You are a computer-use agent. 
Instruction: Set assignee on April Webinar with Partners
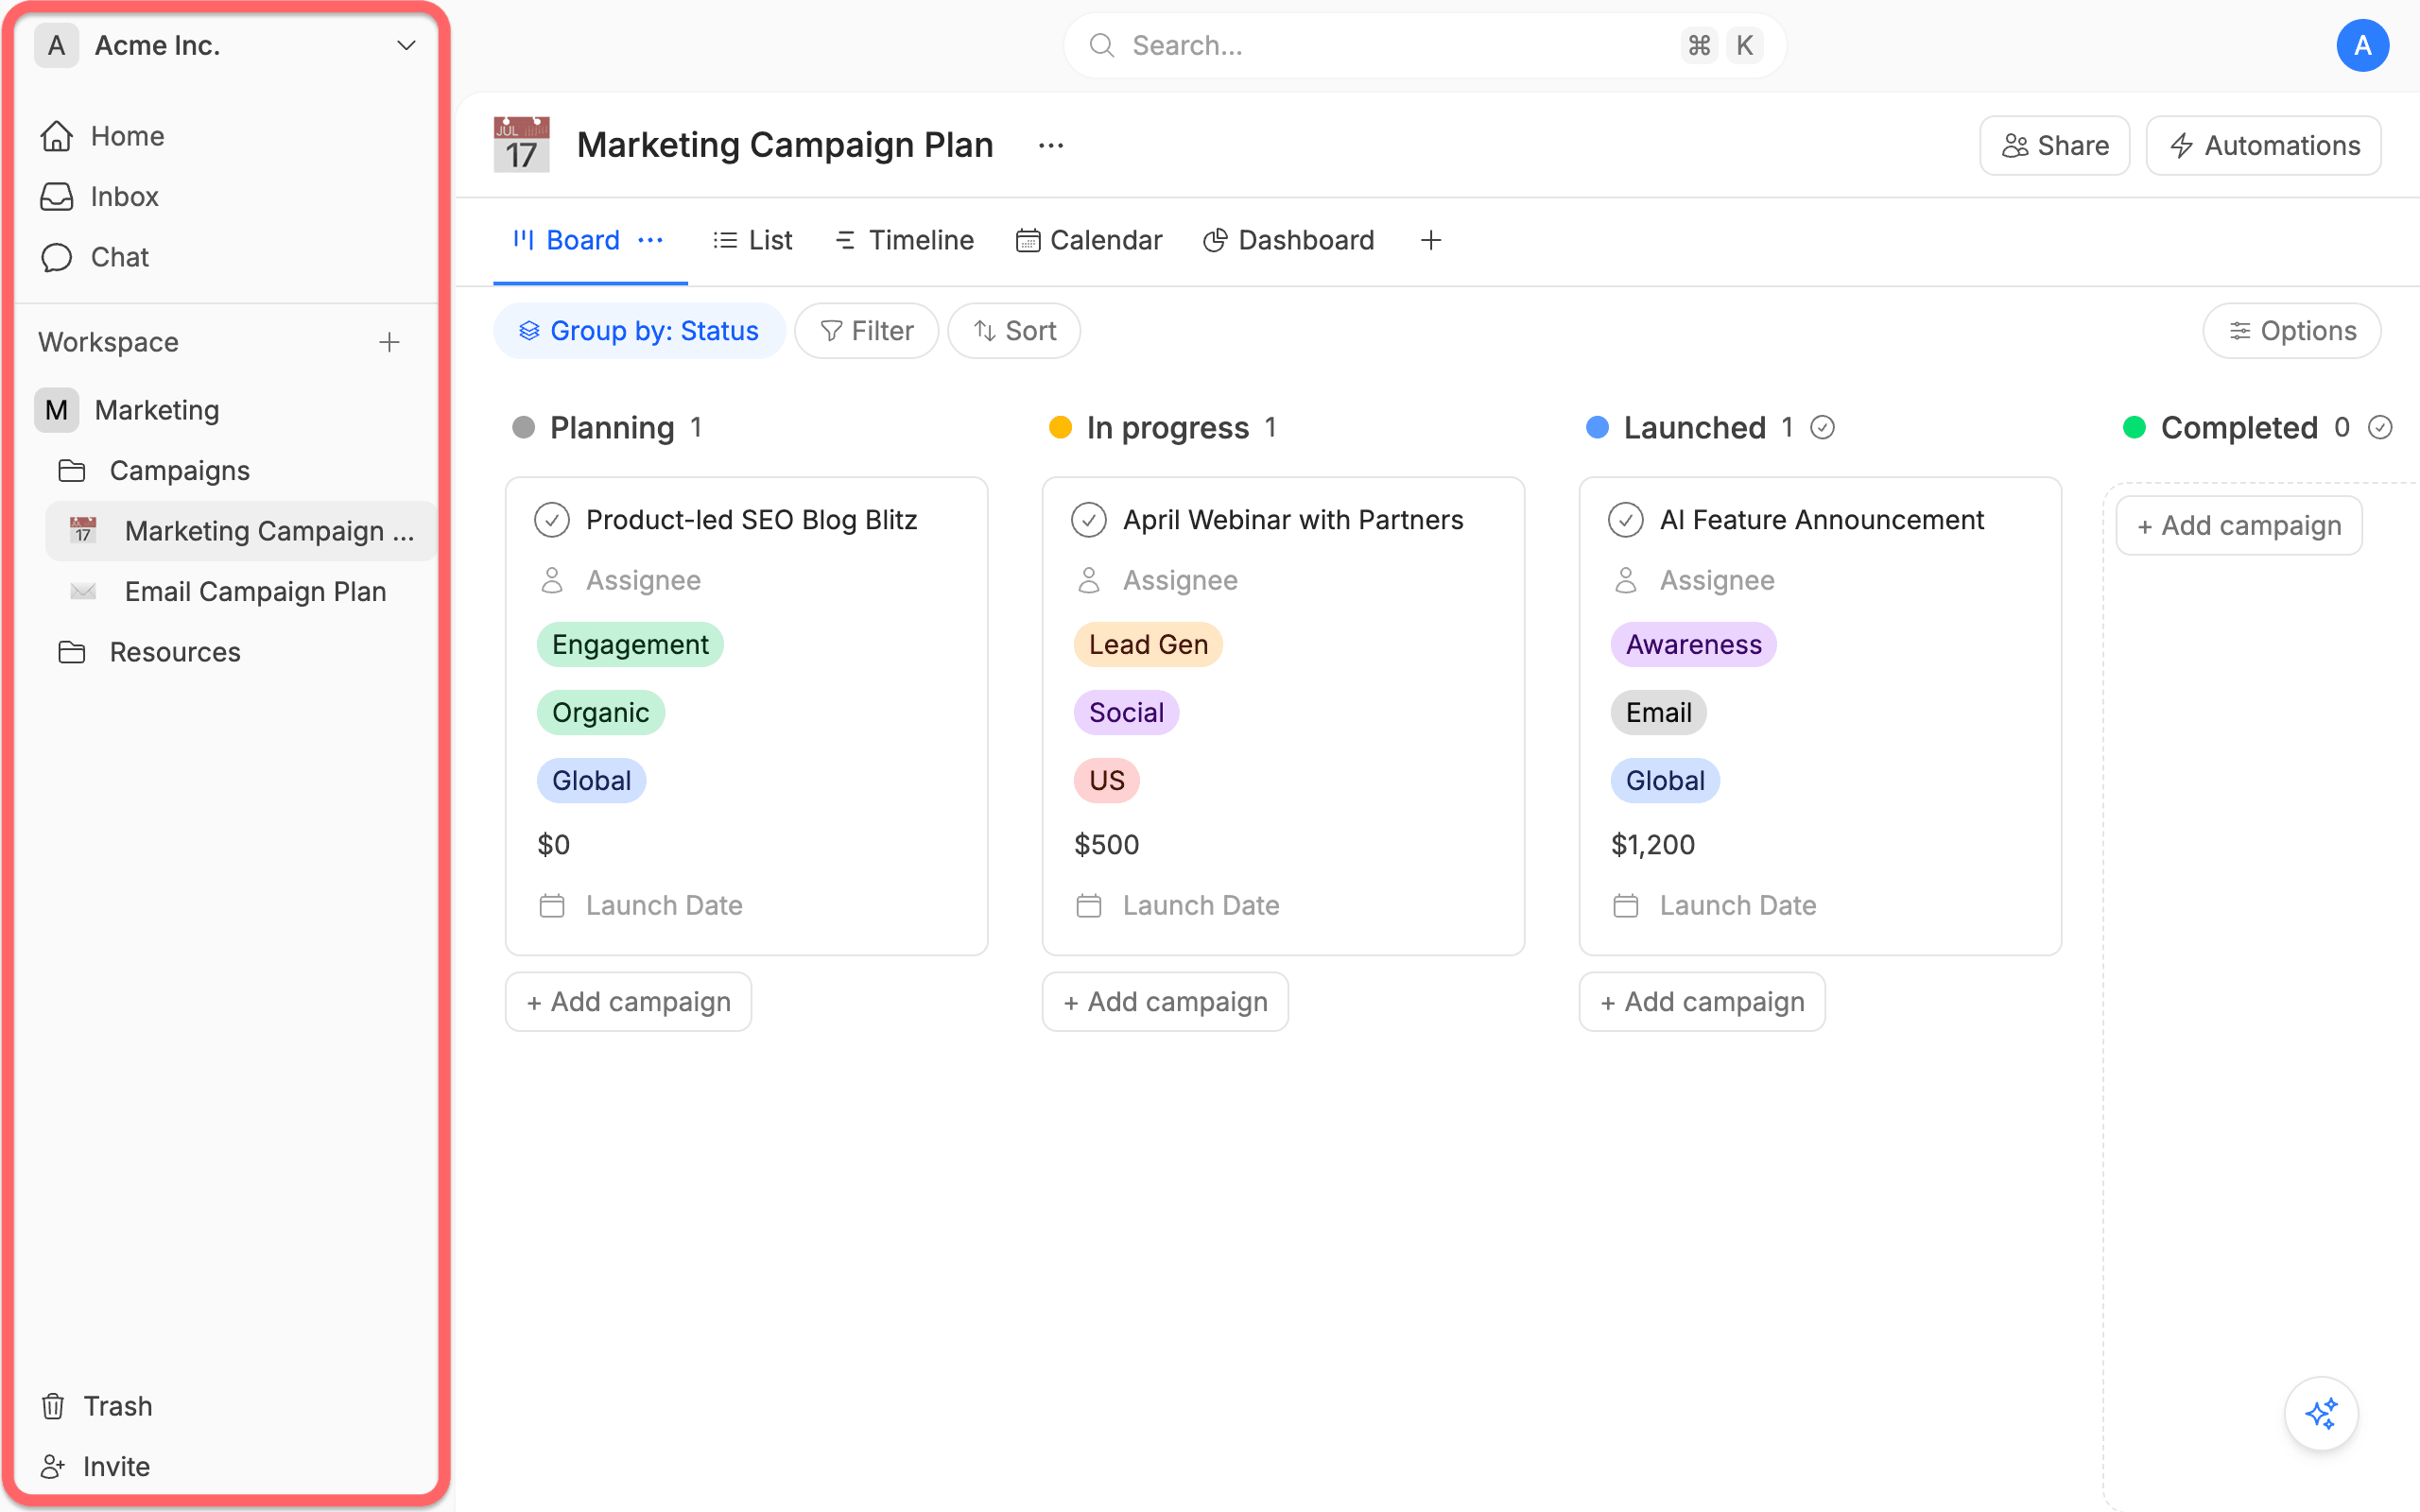1157,580
